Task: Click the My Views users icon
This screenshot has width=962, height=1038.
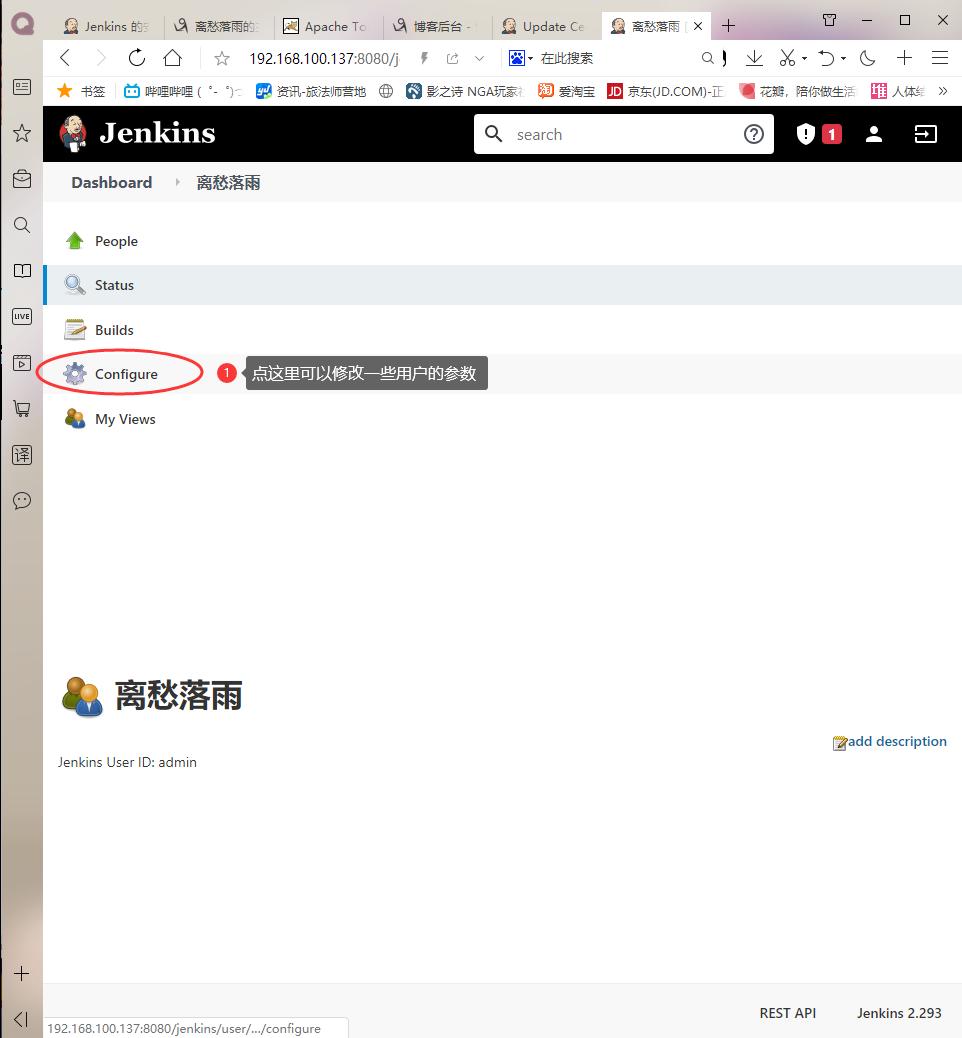Action: (75, 418)
